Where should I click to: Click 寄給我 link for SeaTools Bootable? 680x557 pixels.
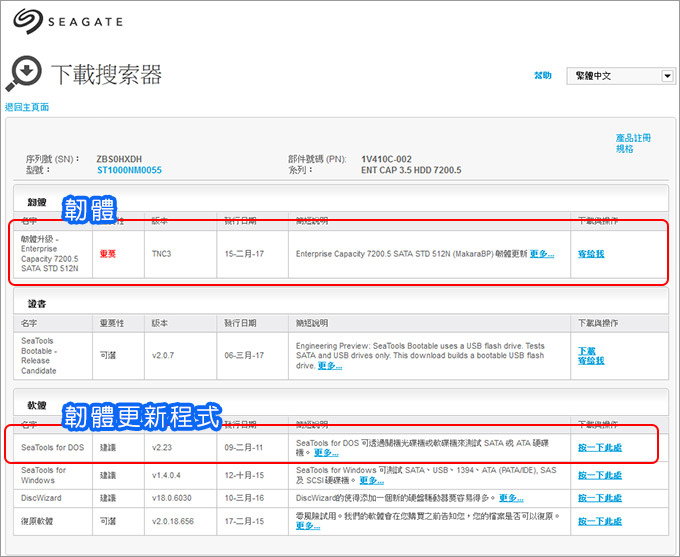(x=591, y=360)
